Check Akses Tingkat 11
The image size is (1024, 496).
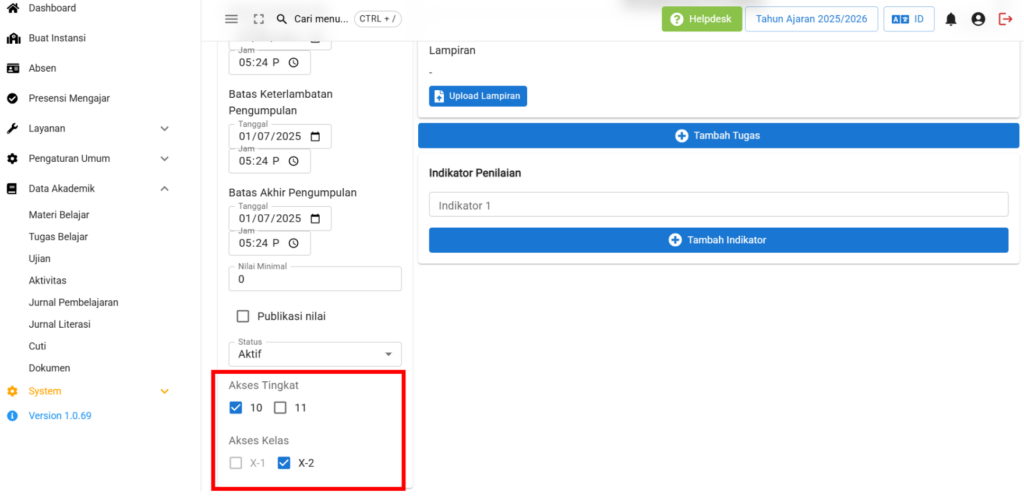[x=281, y=408]
